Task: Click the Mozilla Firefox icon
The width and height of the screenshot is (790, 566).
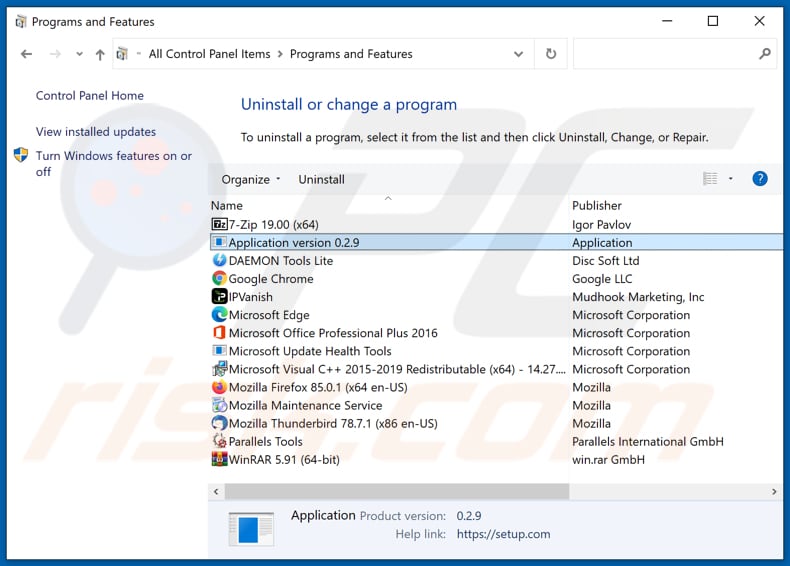Action: pyautogui.click(x=219, y=387)
